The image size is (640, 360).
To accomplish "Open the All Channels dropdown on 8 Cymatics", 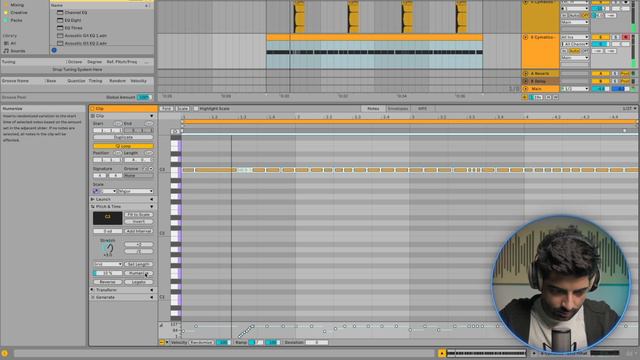I will [575, 44].
